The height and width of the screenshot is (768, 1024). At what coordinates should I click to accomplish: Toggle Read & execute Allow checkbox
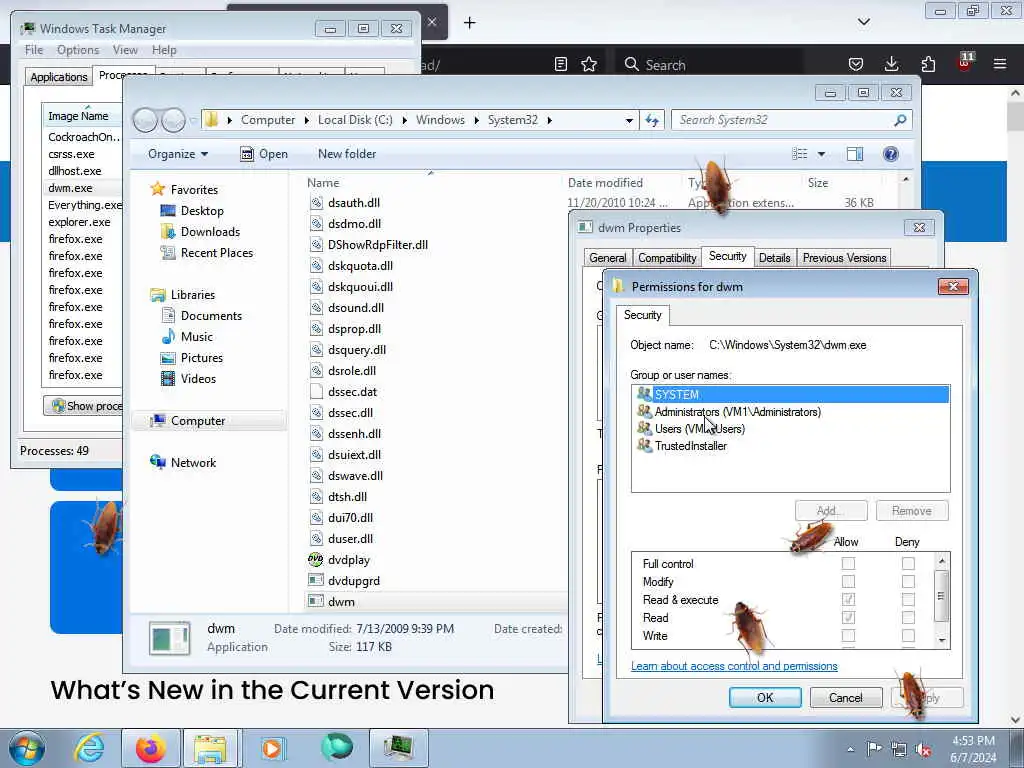(848, 600)
